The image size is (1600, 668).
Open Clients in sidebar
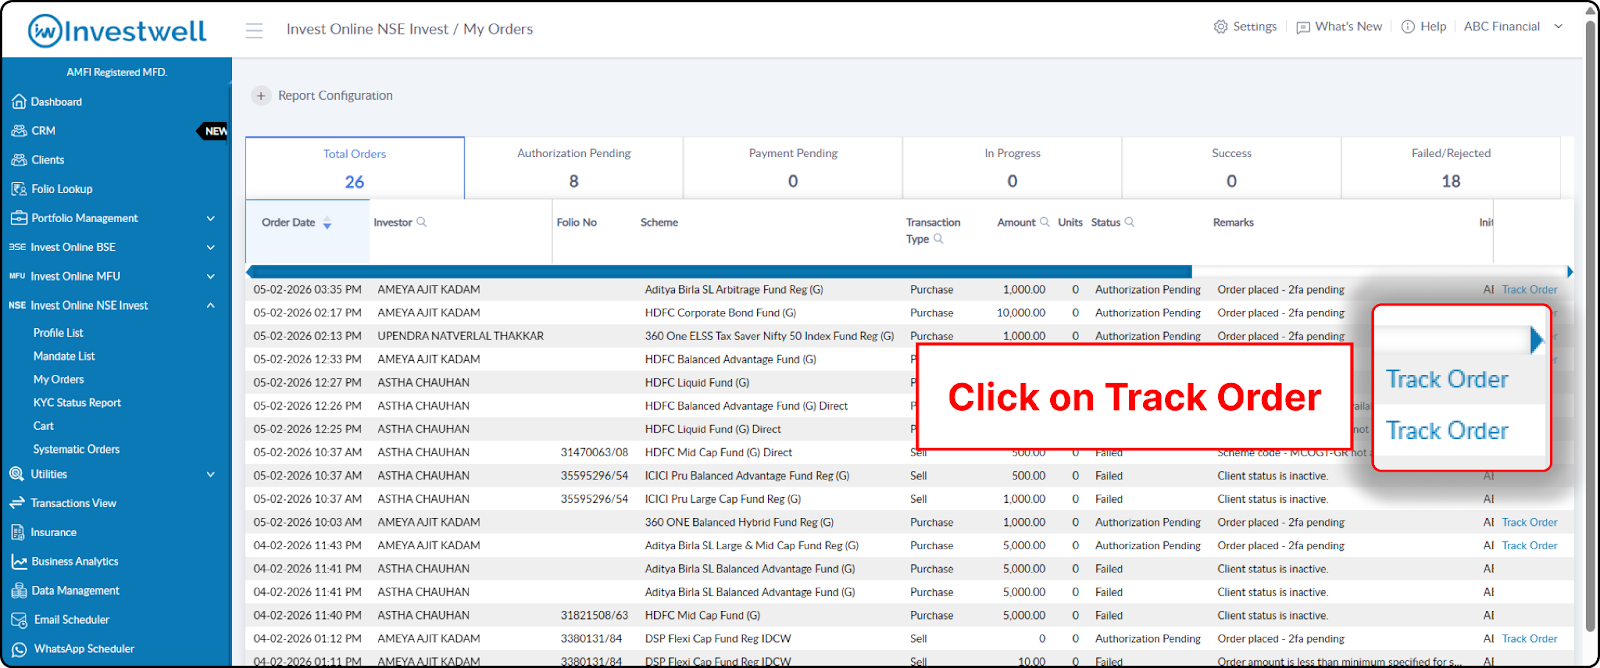click(47, 160)
